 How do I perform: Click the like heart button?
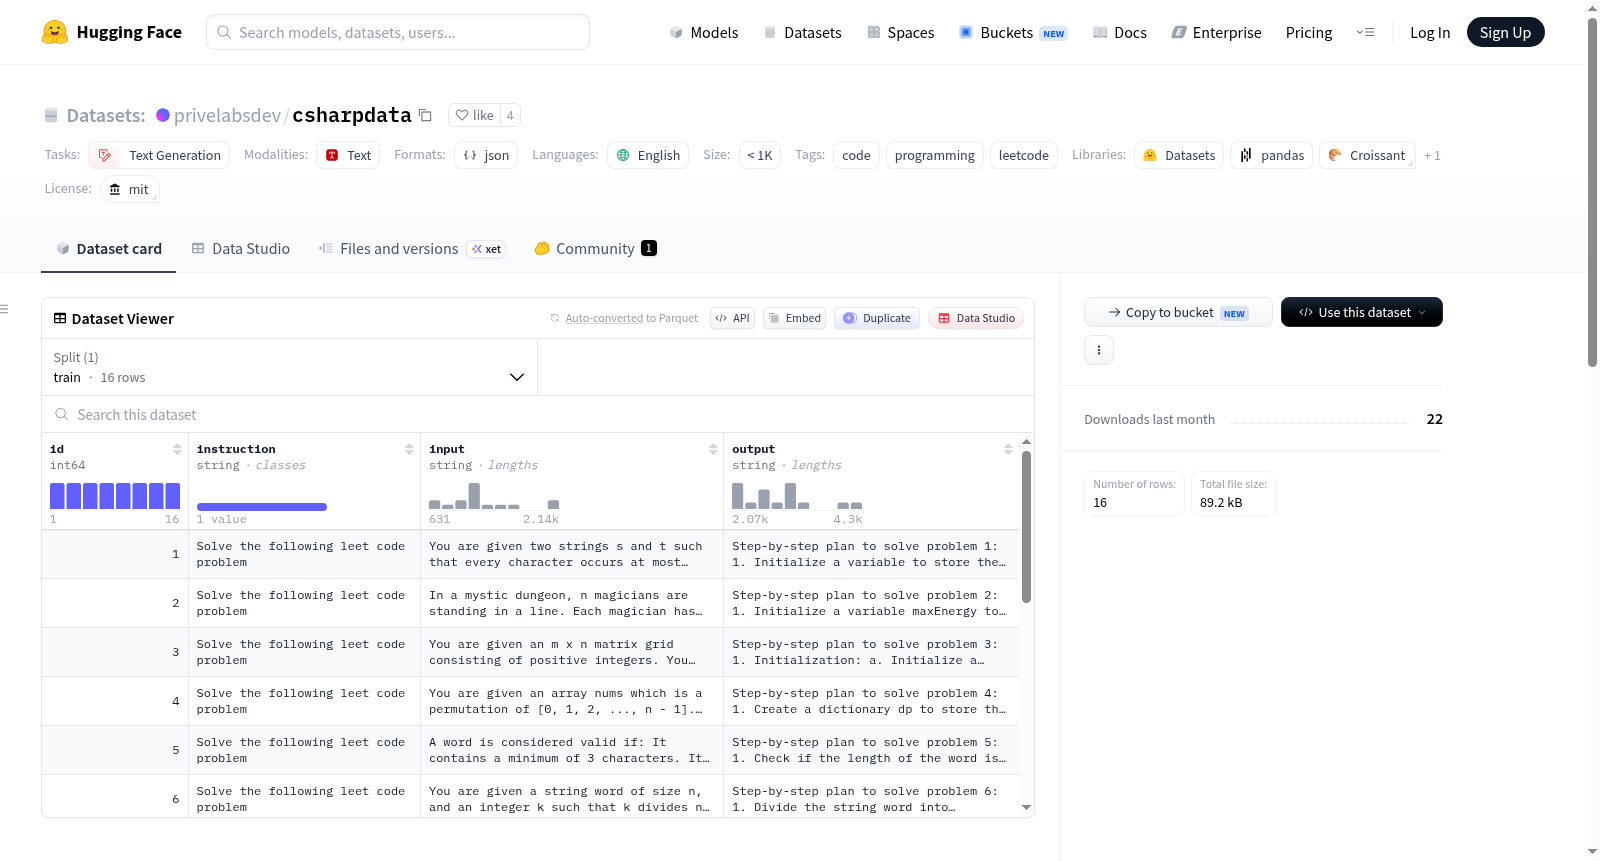click(474, 115)
